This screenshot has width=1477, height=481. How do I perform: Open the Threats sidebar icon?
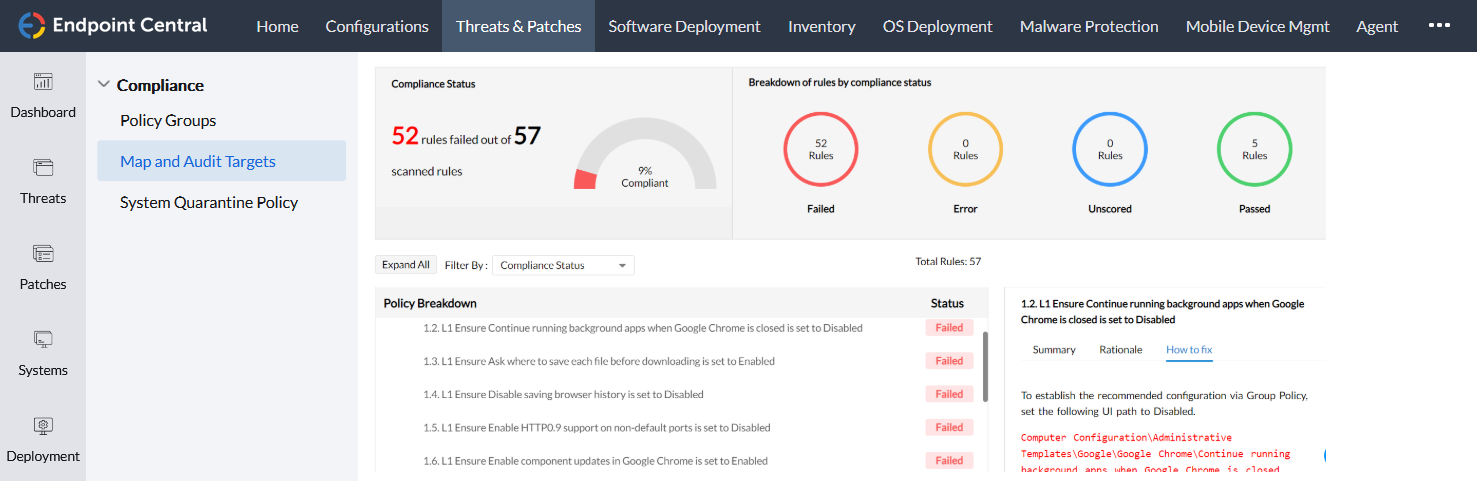click(x=43, y=168)
